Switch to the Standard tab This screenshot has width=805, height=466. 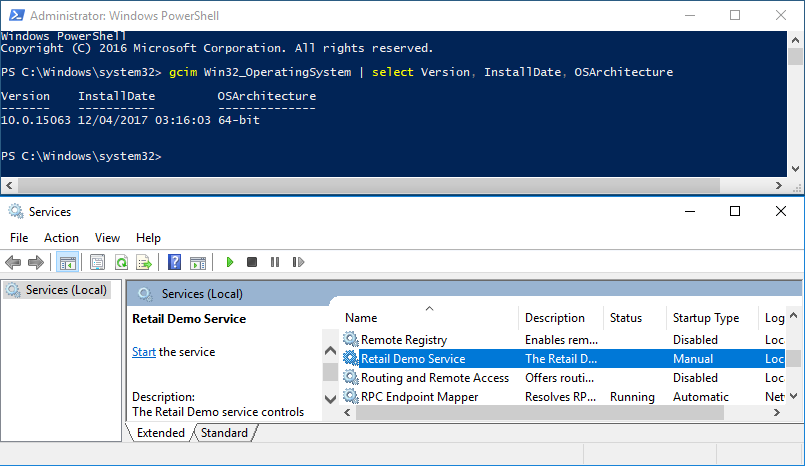pyautogui.click(x=224, y=433)
